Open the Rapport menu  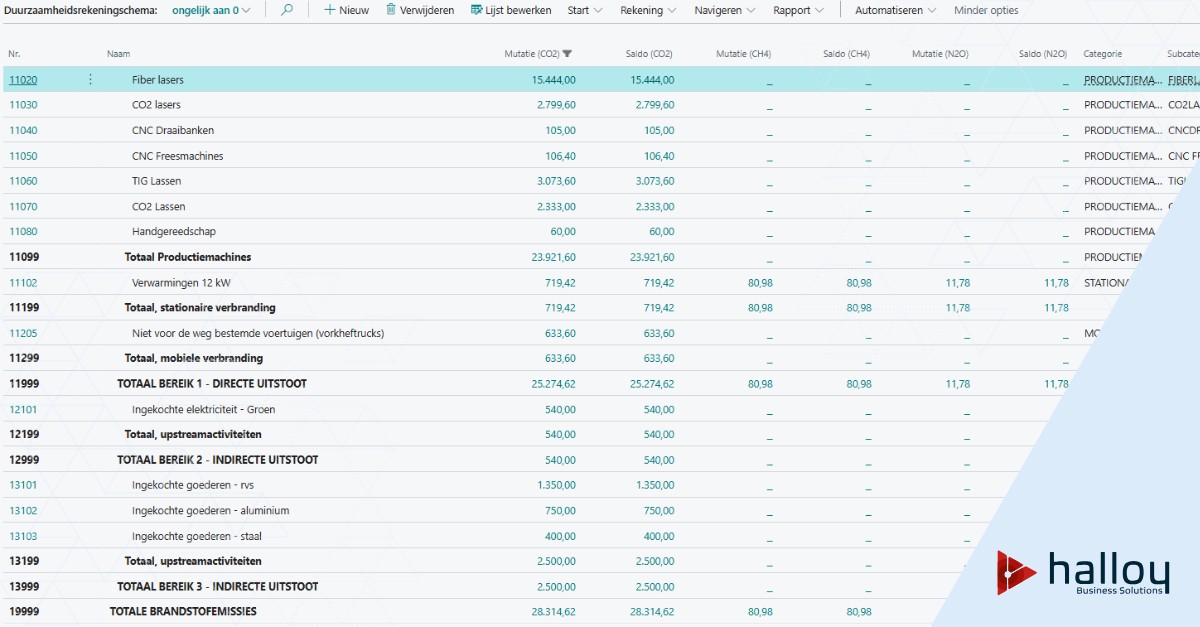coord(798,10)
